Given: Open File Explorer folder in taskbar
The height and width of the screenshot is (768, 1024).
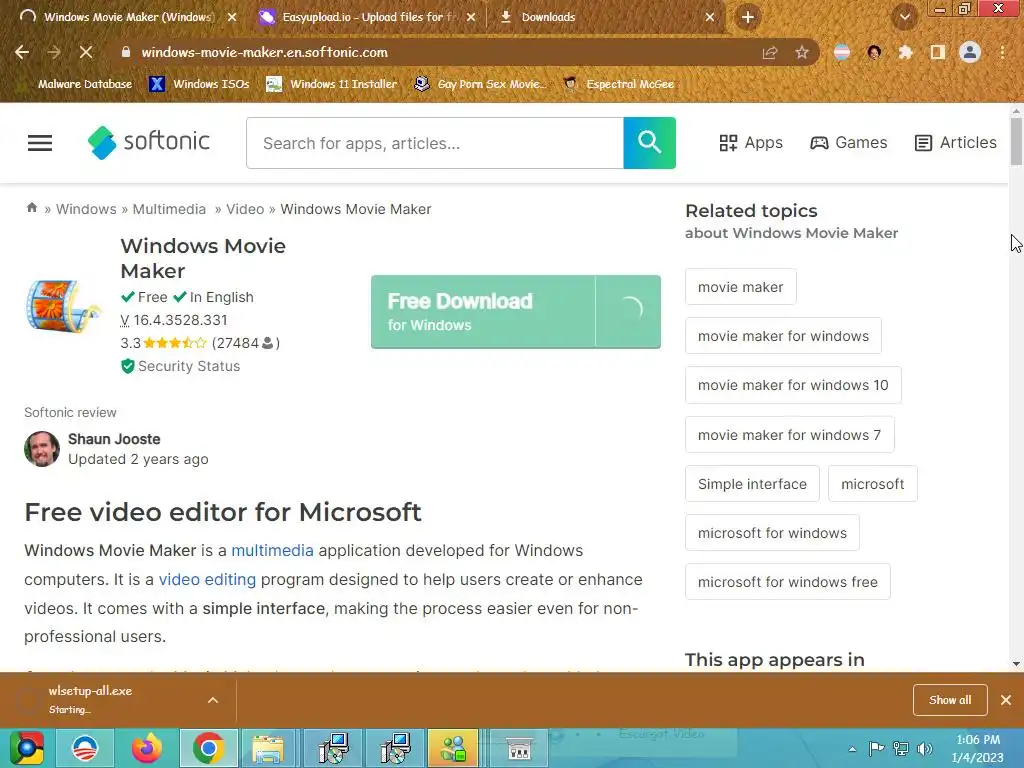Looking at the screenshot, I should coord(268,748).
